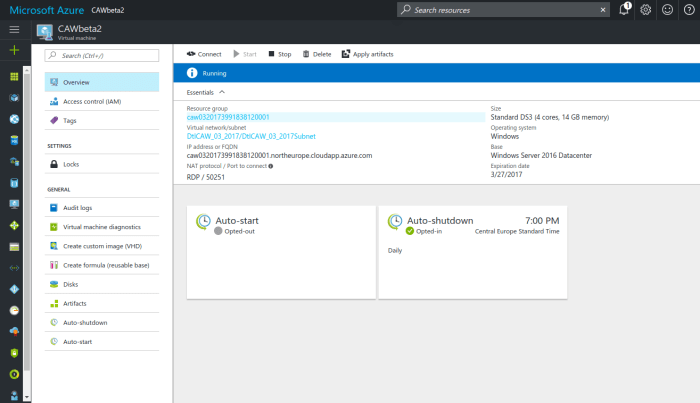
Task: Open Virtual machines monitor icon in sidebar
Action: point(14,204)
